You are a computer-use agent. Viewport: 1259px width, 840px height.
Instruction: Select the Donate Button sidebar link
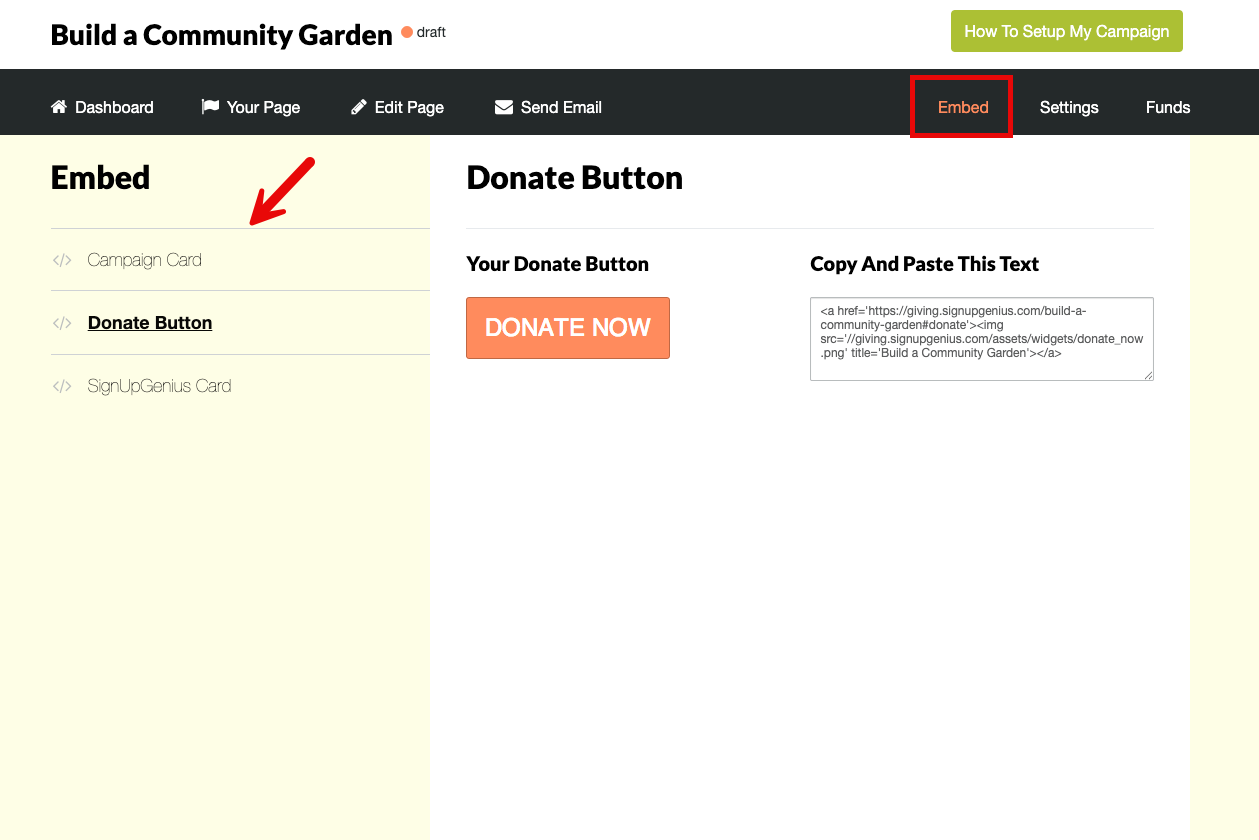pos(150,323)
